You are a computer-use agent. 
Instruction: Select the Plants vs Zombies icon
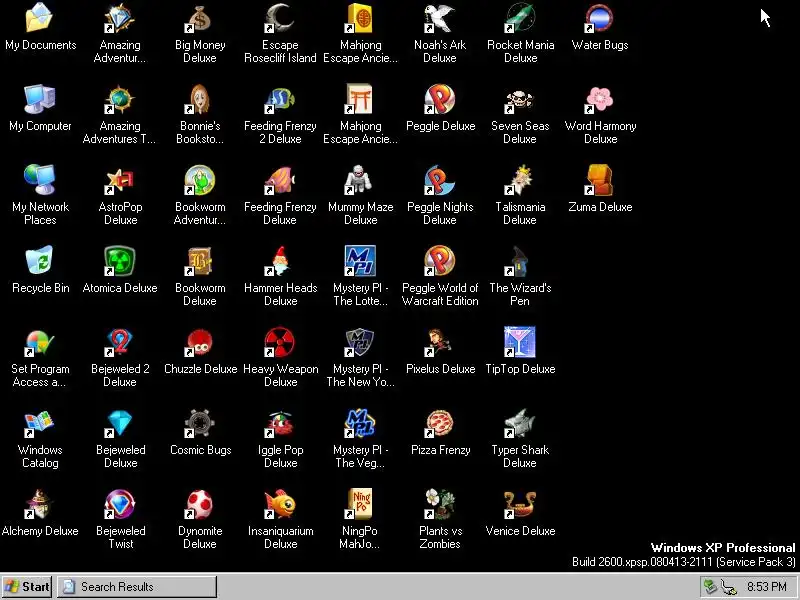tap(440, 504)
